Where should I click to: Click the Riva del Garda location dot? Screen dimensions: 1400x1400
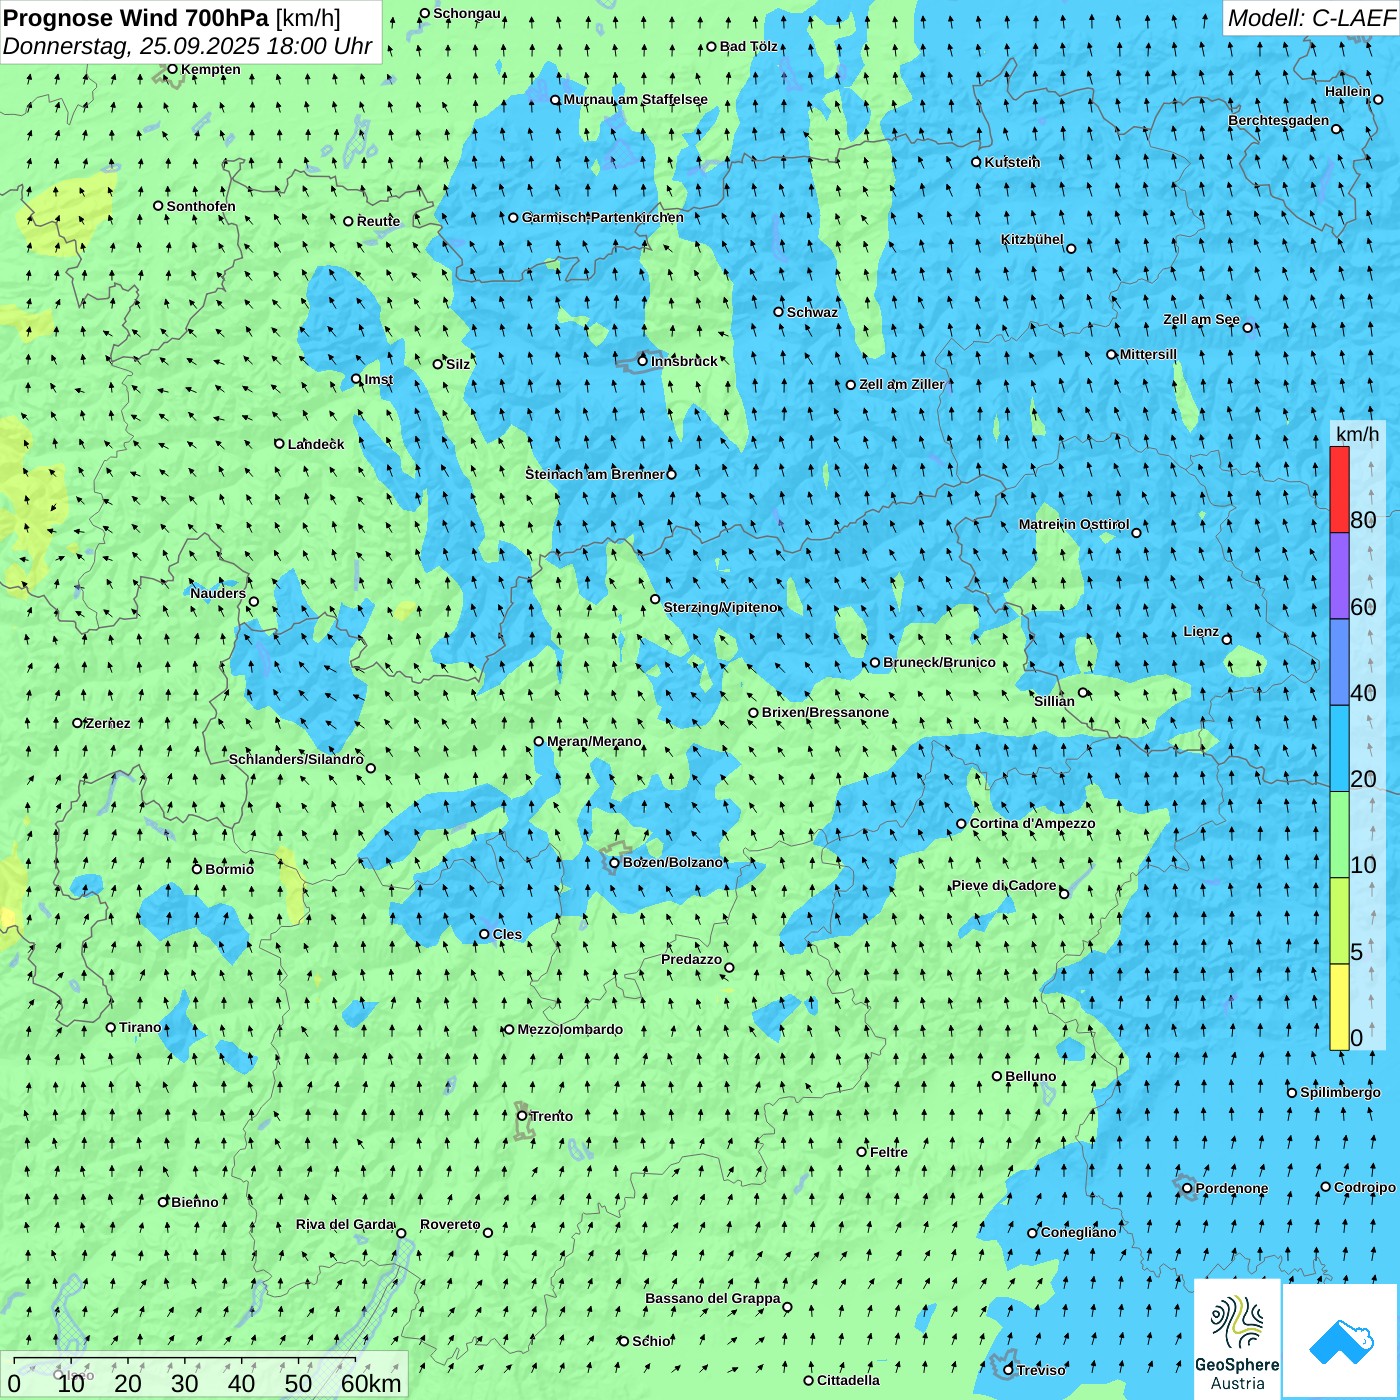[x=402, y=1234]
